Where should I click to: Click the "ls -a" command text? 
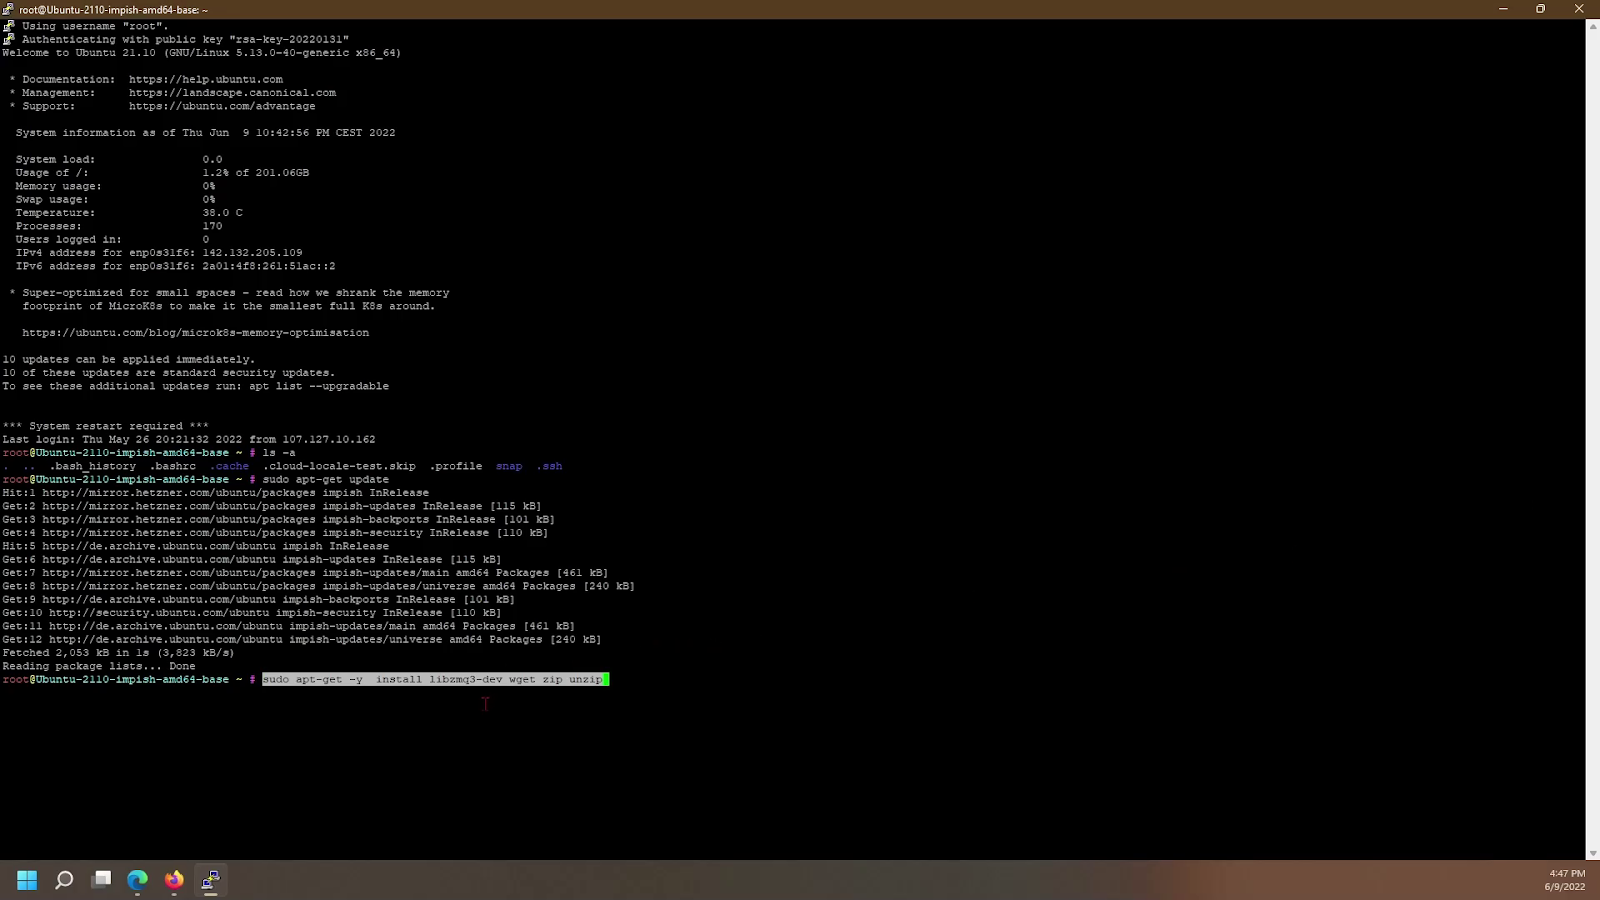tap(279, 453)
